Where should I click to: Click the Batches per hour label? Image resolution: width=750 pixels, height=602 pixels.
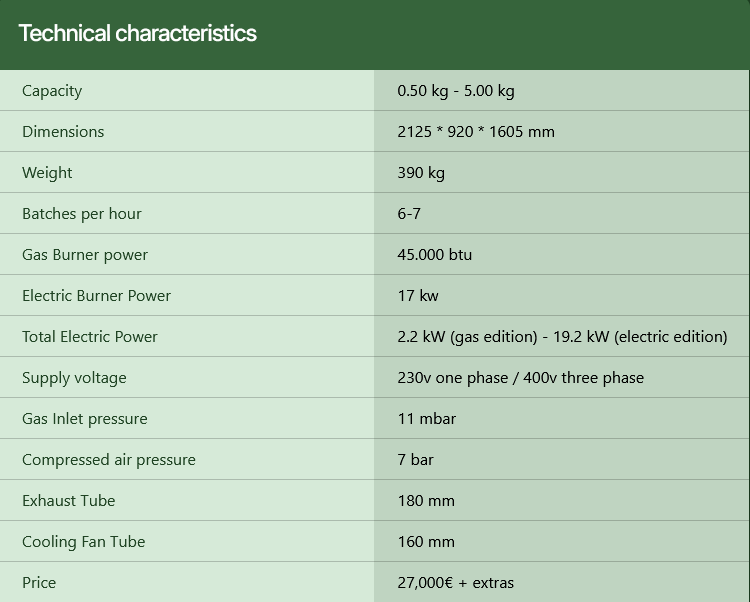[82, 214]
